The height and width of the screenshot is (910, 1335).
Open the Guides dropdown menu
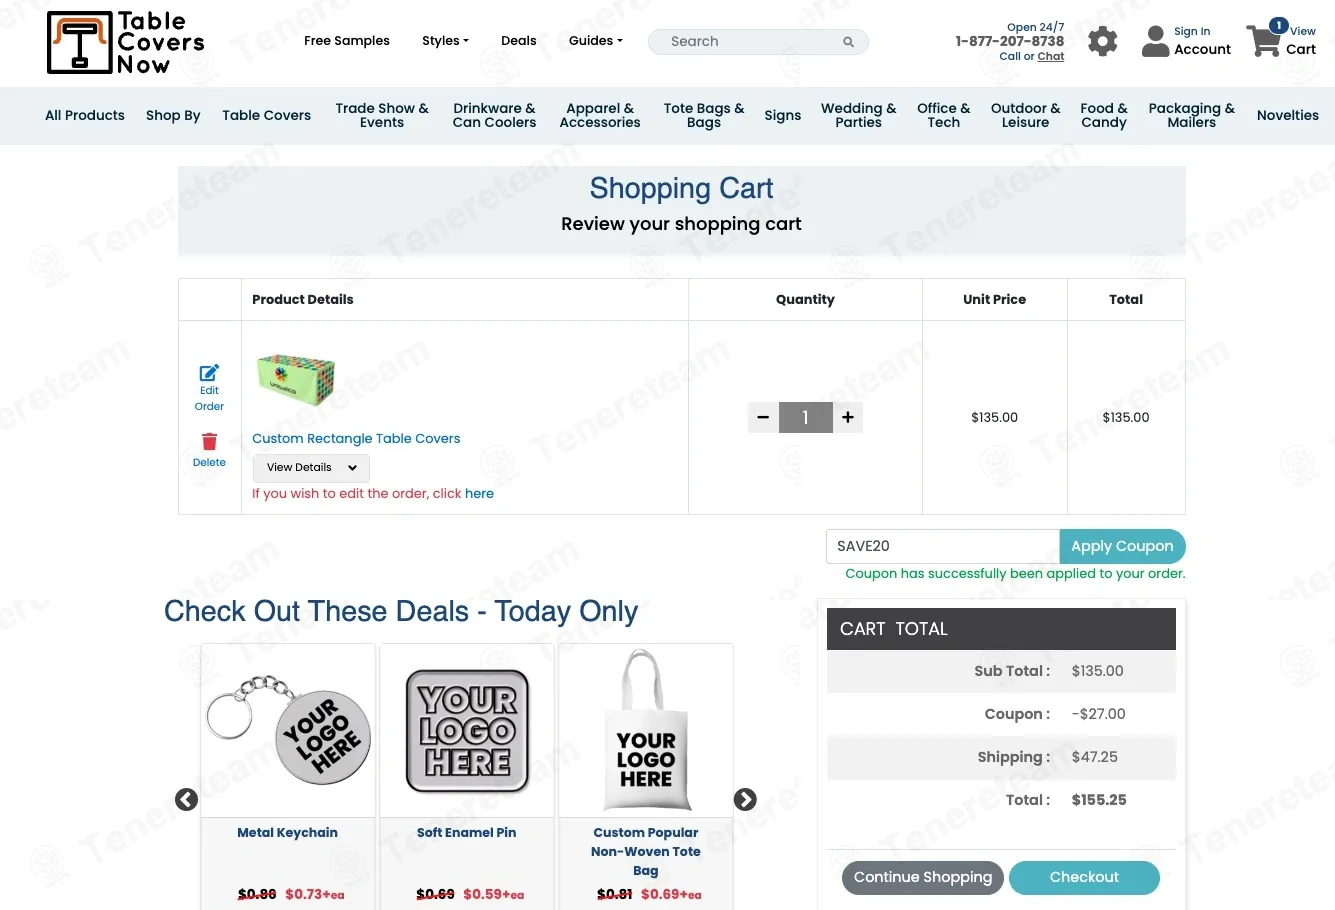[595, 41]
